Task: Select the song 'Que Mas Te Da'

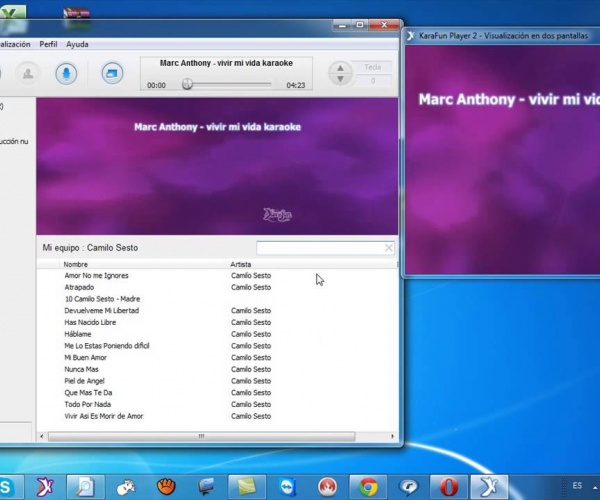Action: (x=88, y=393)
